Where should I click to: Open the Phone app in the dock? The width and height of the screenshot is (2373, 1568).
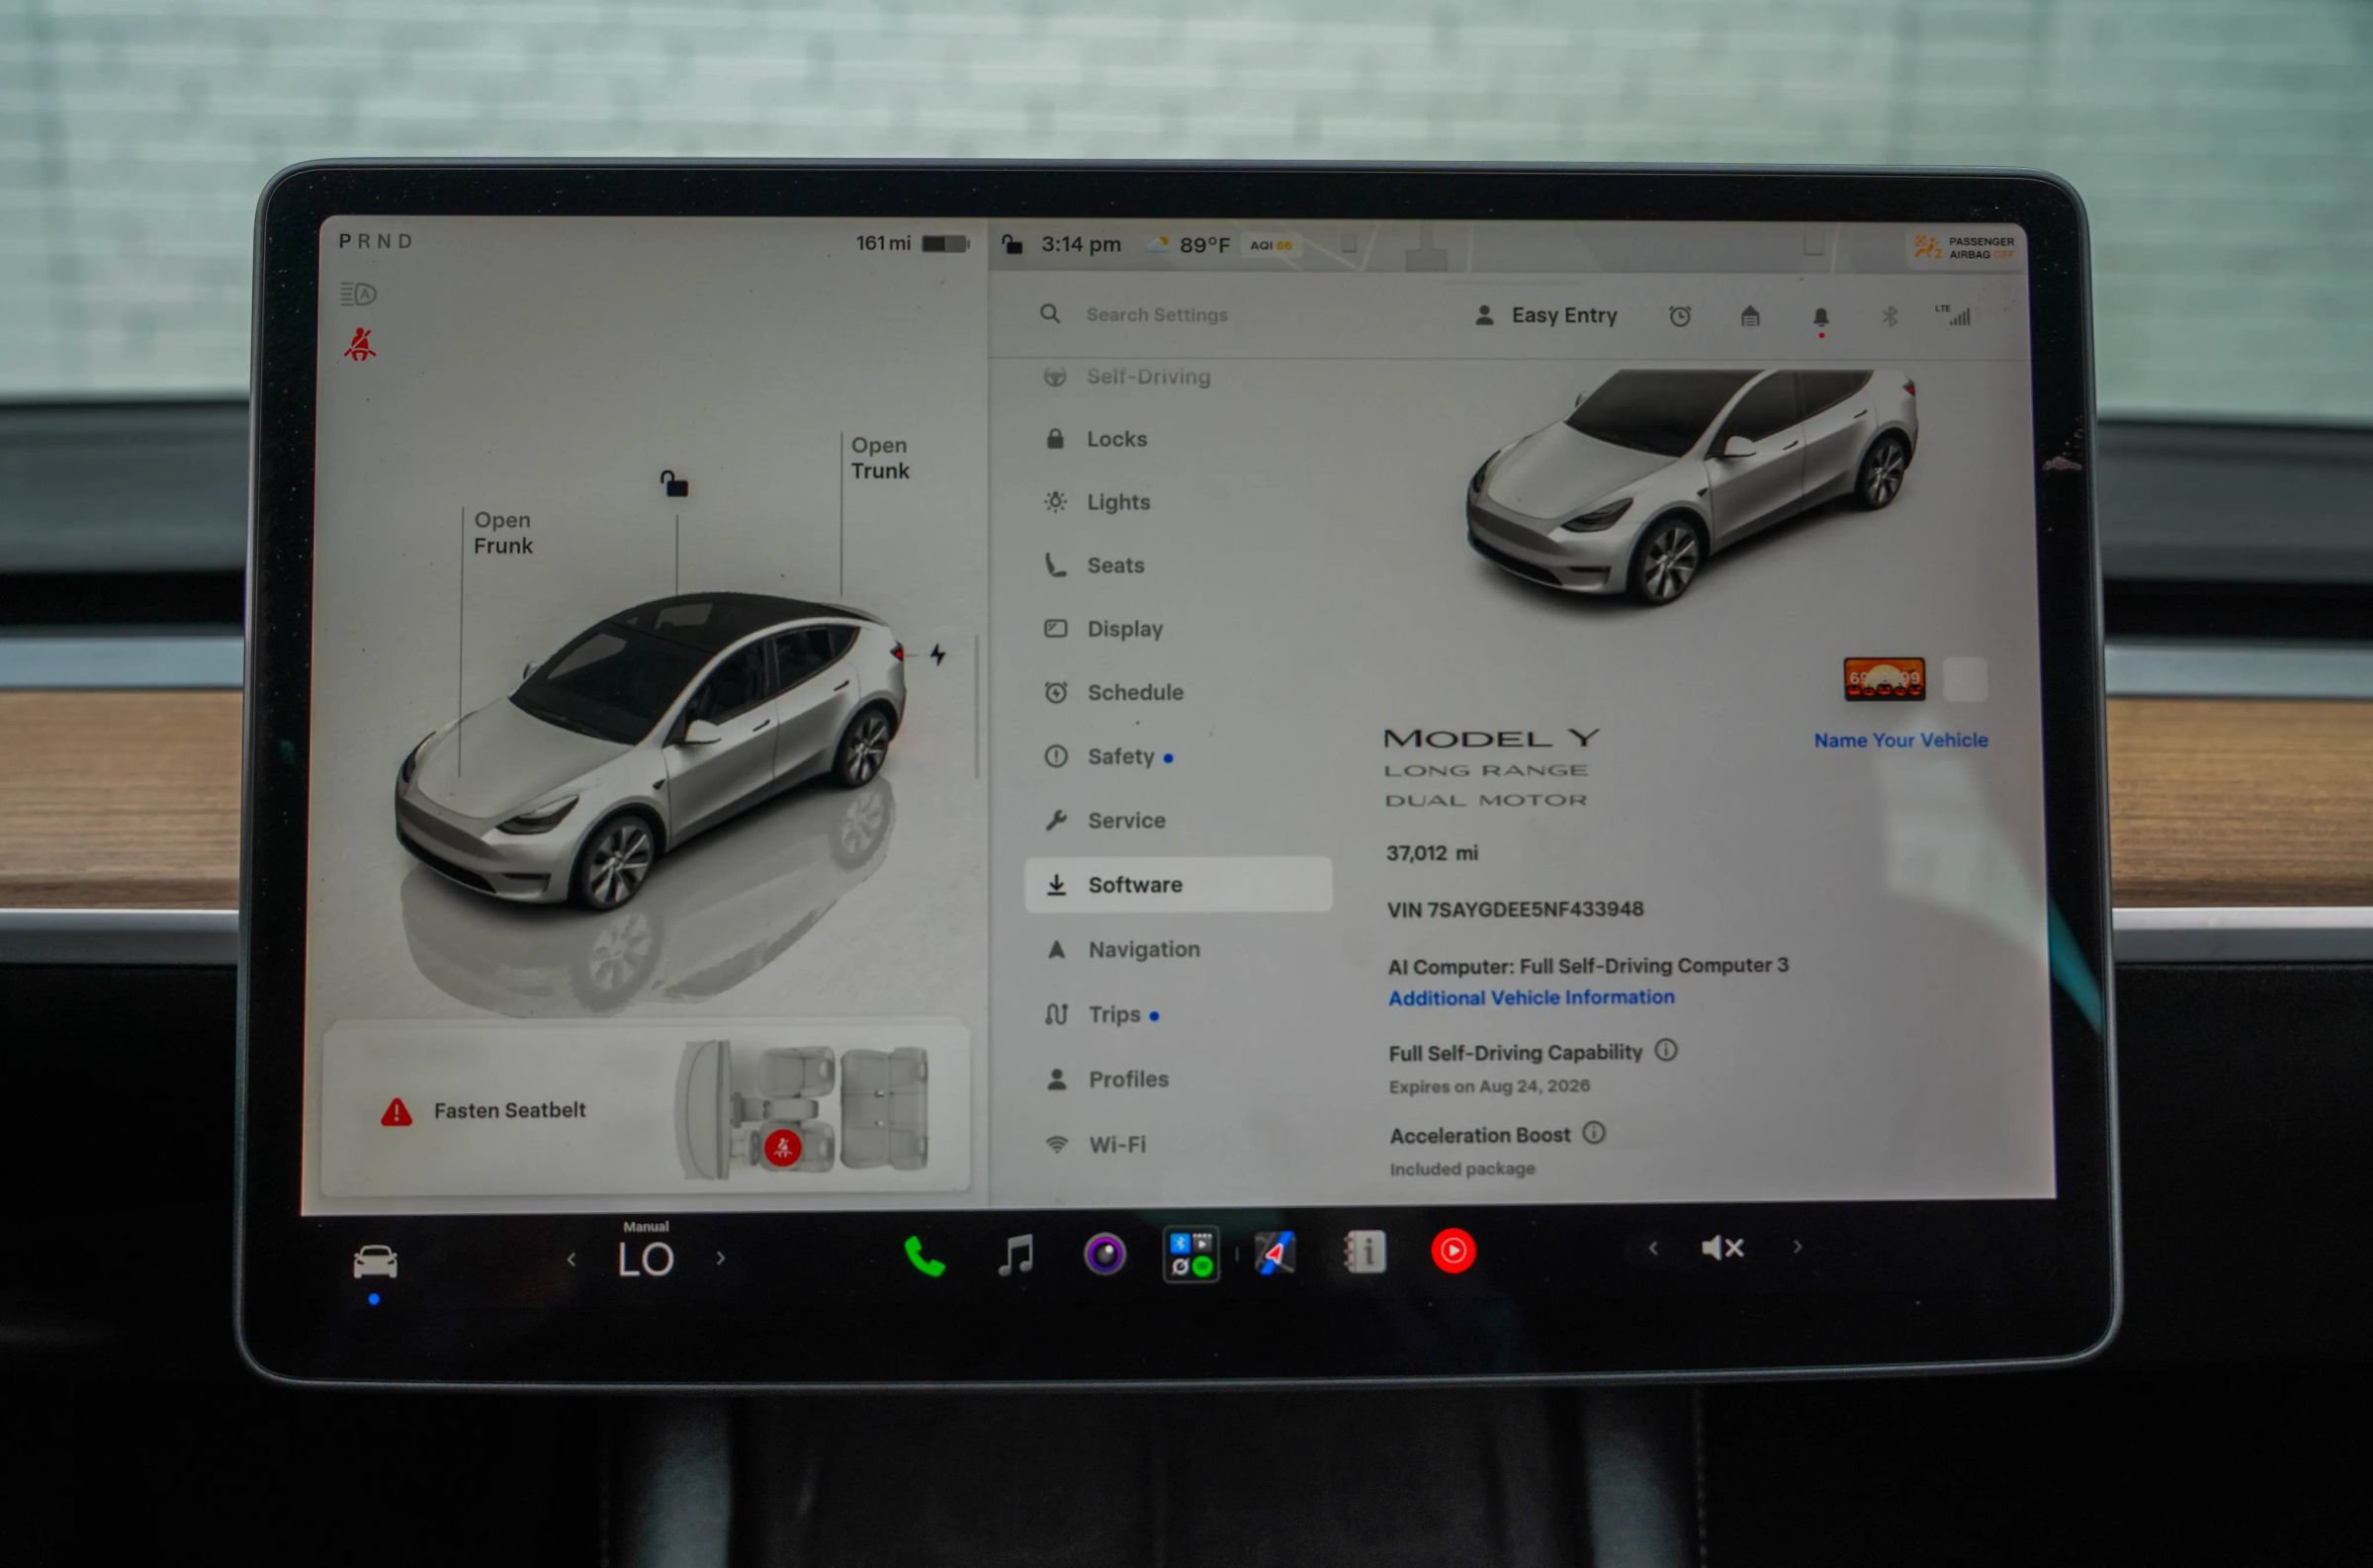[924, 1256]
